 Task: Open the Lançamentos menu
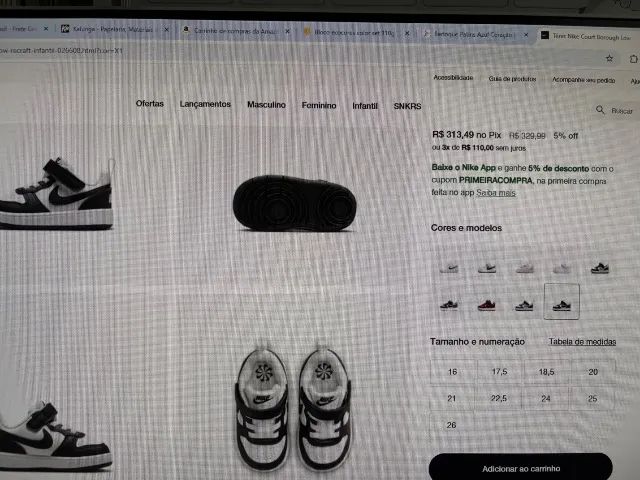[x=205, y=104]
